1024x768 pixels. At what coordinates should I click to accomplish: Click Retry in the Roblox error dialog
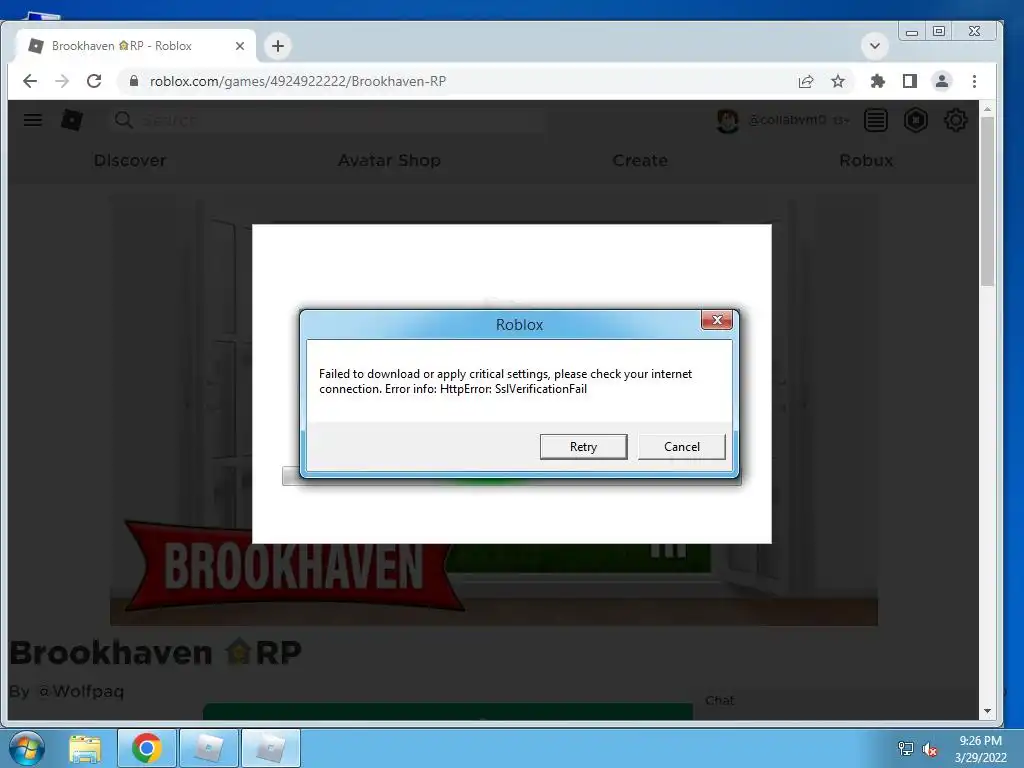[x=583, y=447]
